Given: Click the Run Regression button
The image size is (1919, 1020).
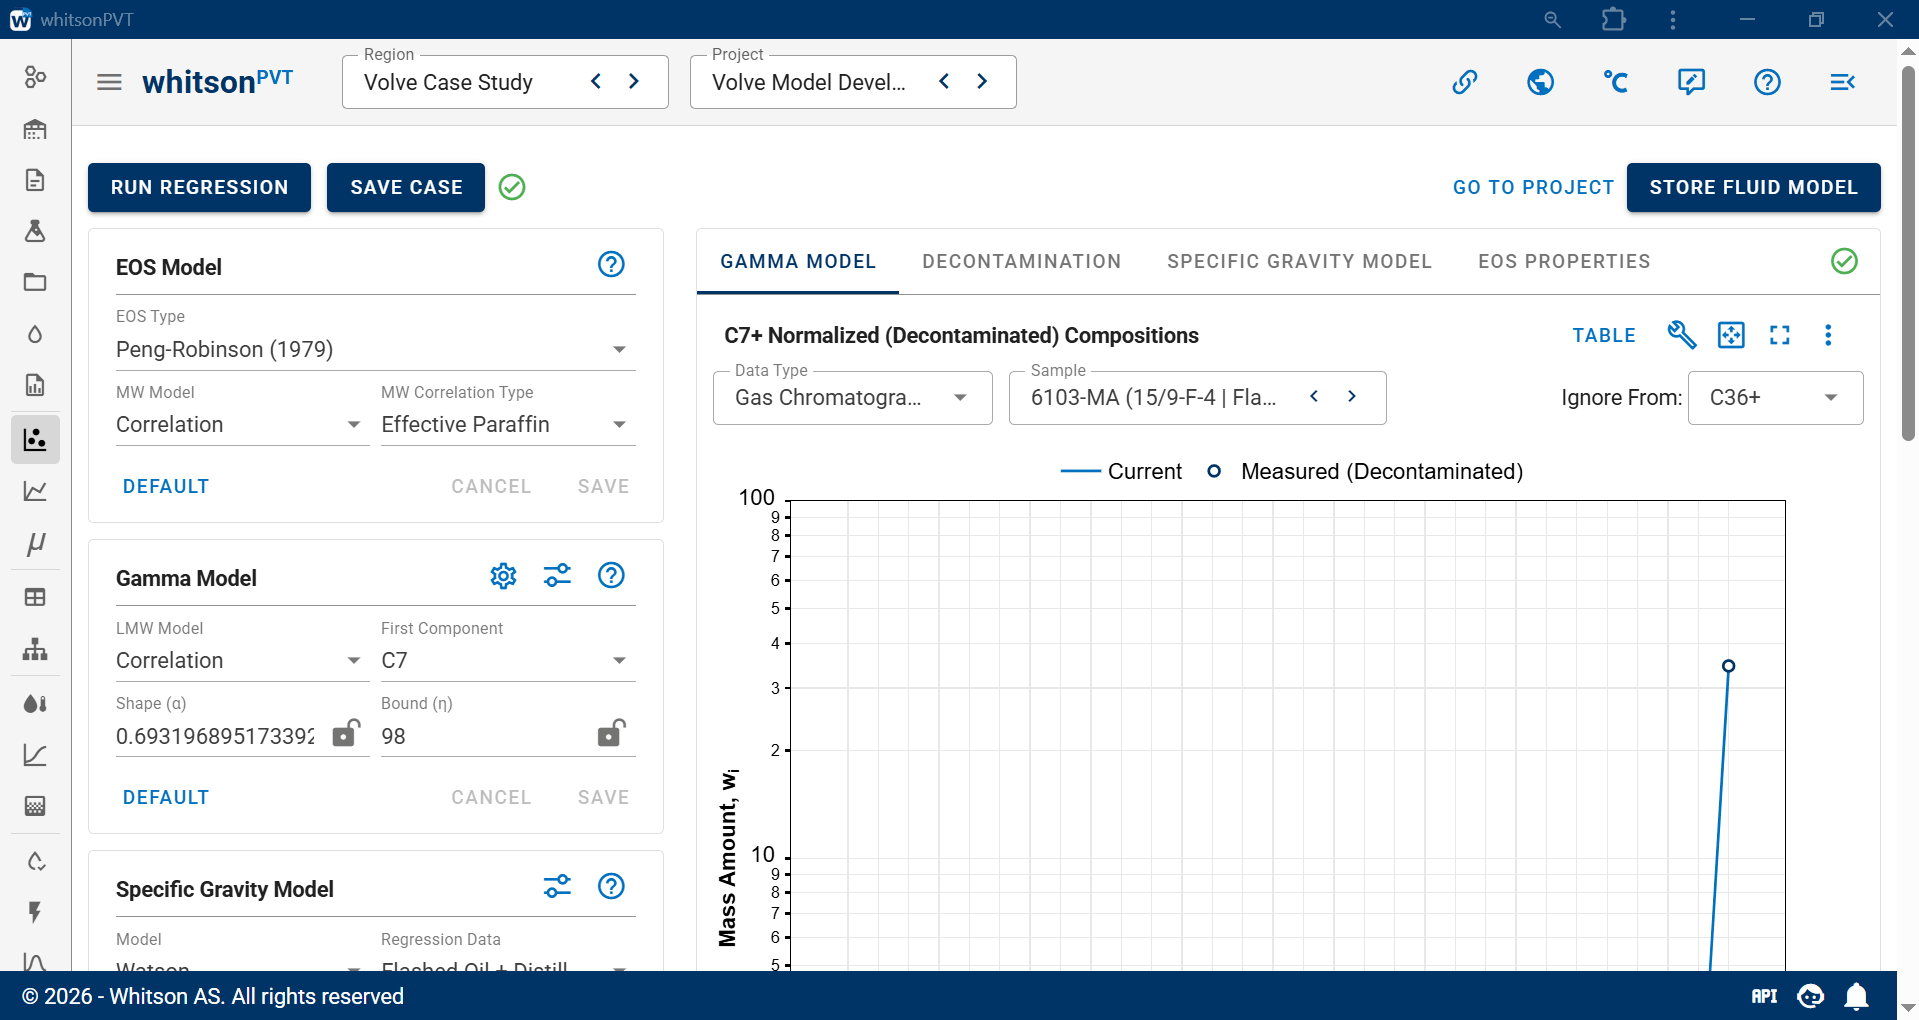Looking at the screenshot, I should [x=199, y=188].
